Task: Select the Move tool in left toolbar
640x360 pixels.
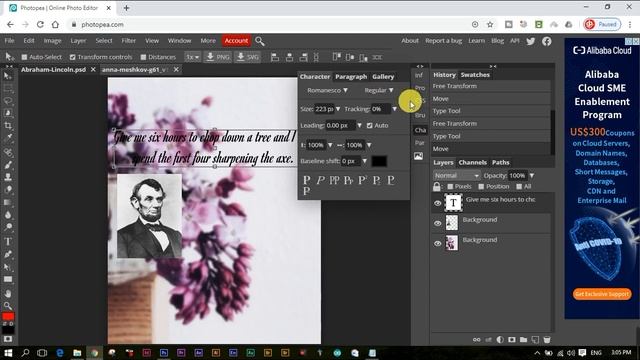Action: 8,76
